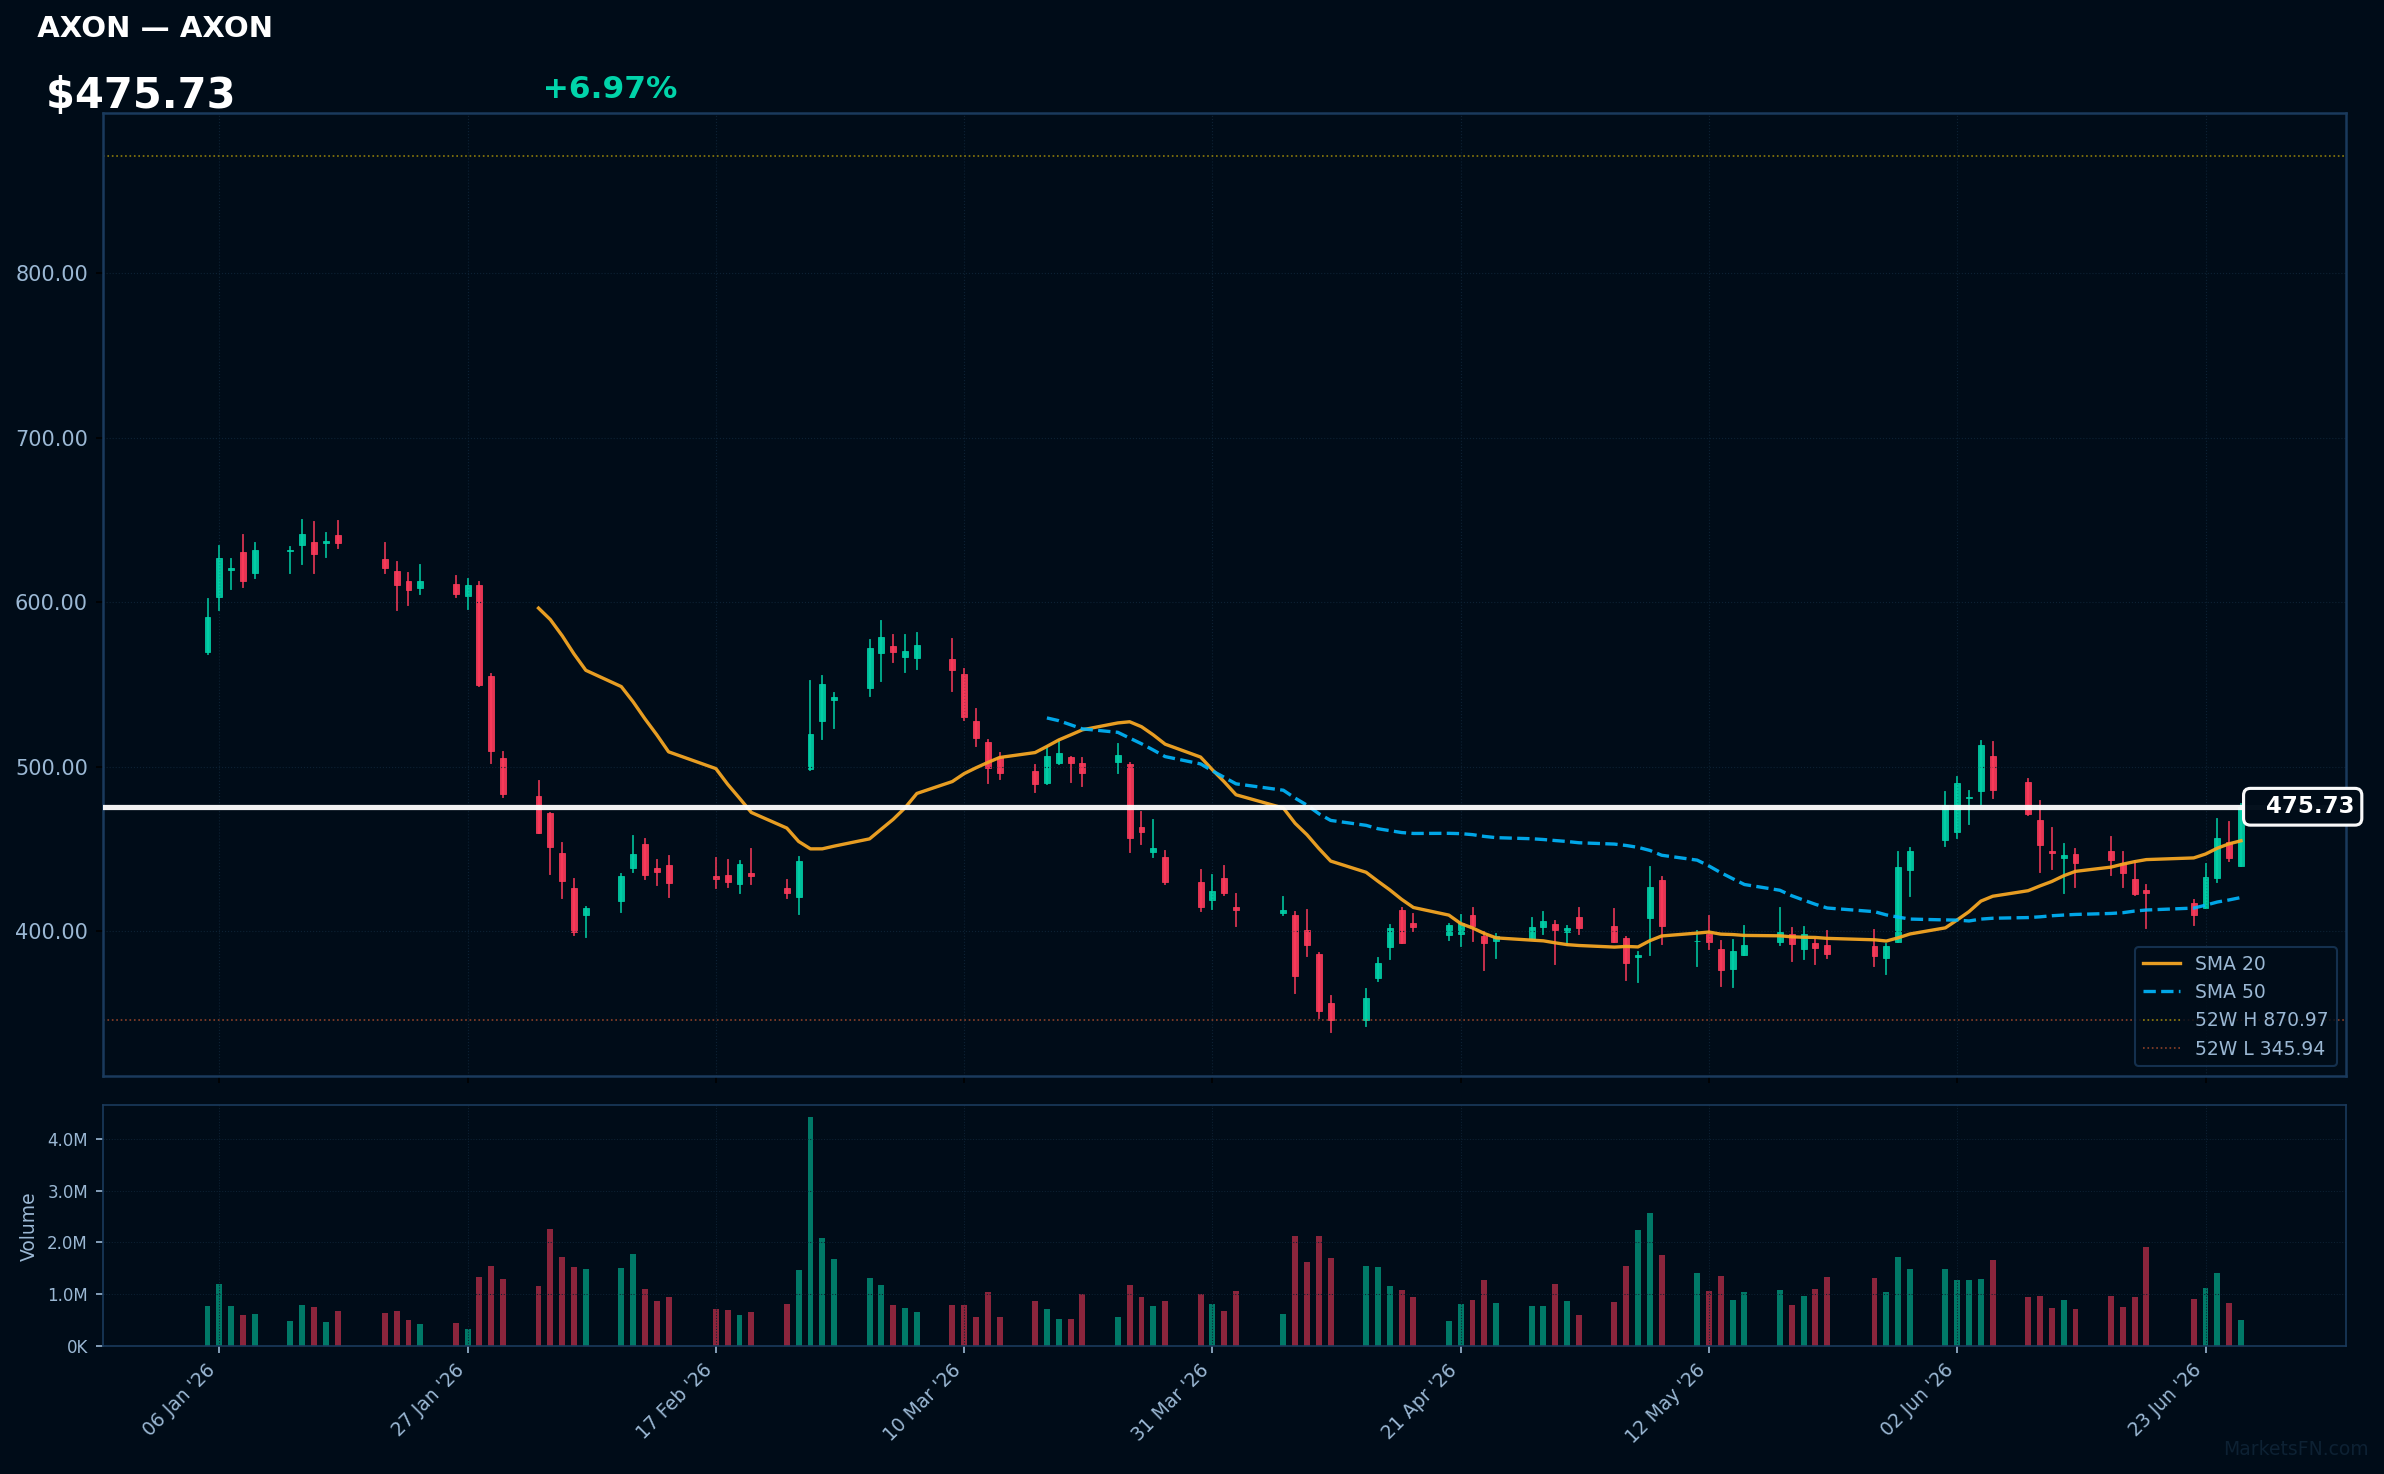The width and height of the screenshot is (2384, 1474).
Task: Click the tallest green volume bar above 4.0M
Action: pos(810,1231)
